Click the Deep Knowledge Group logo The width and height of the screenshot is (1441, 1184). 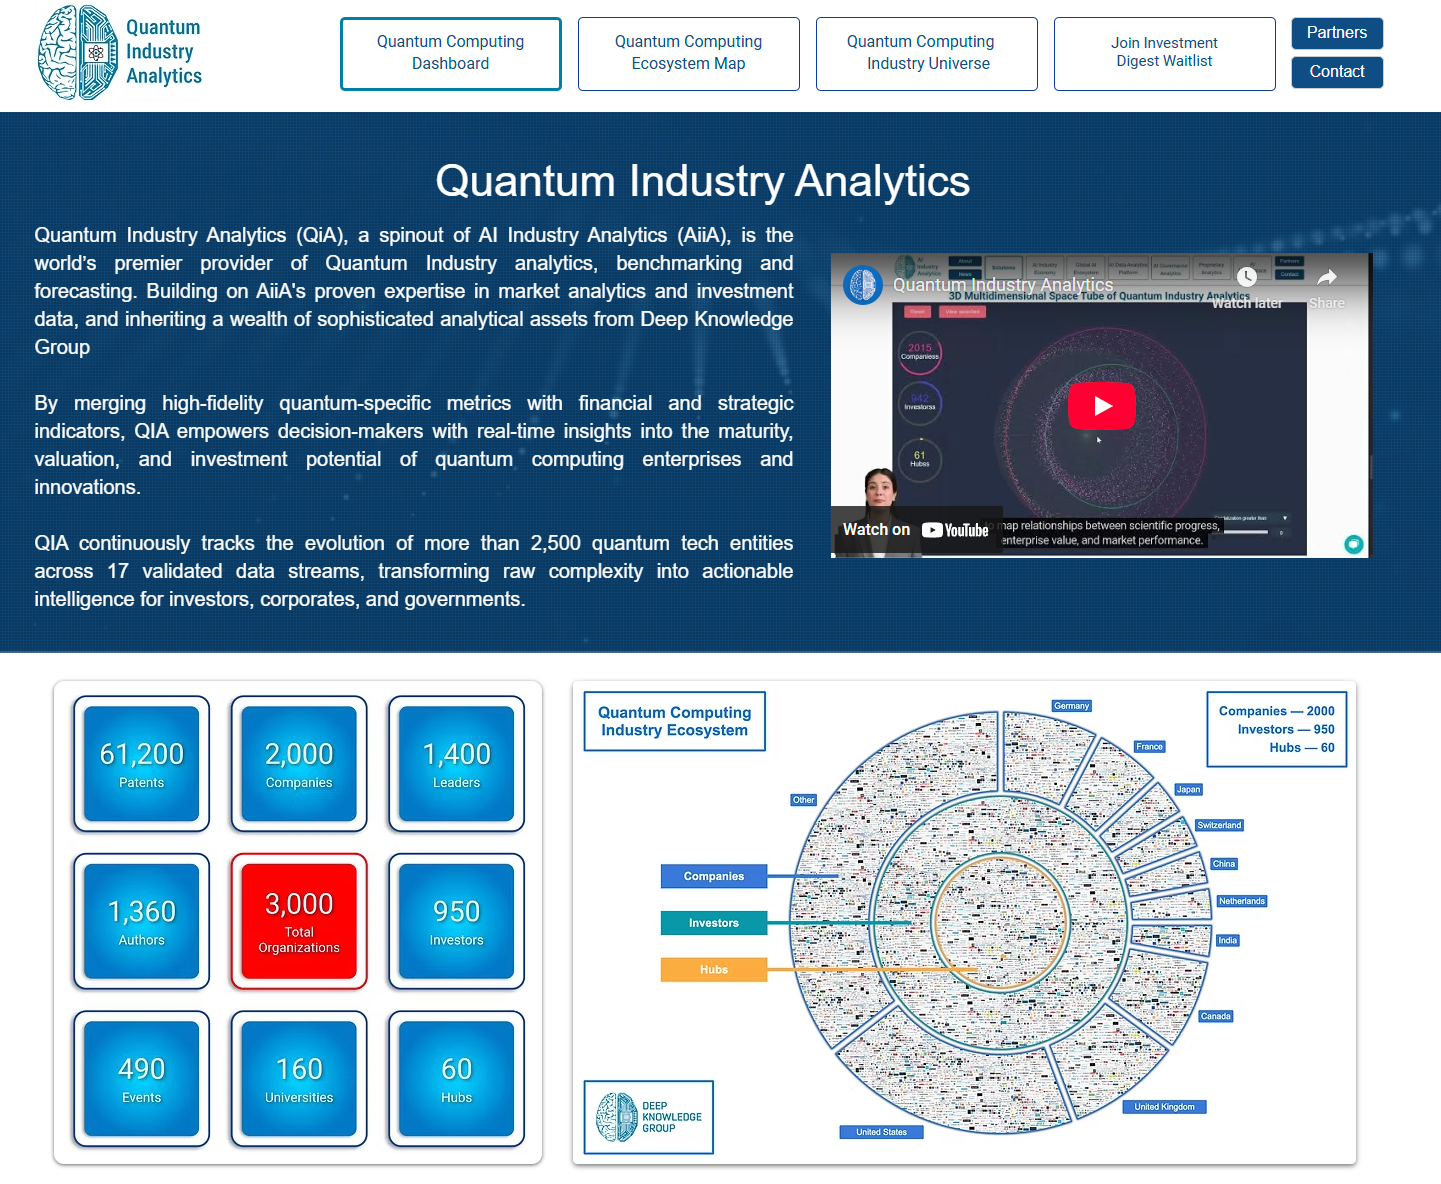[648, 1117]
